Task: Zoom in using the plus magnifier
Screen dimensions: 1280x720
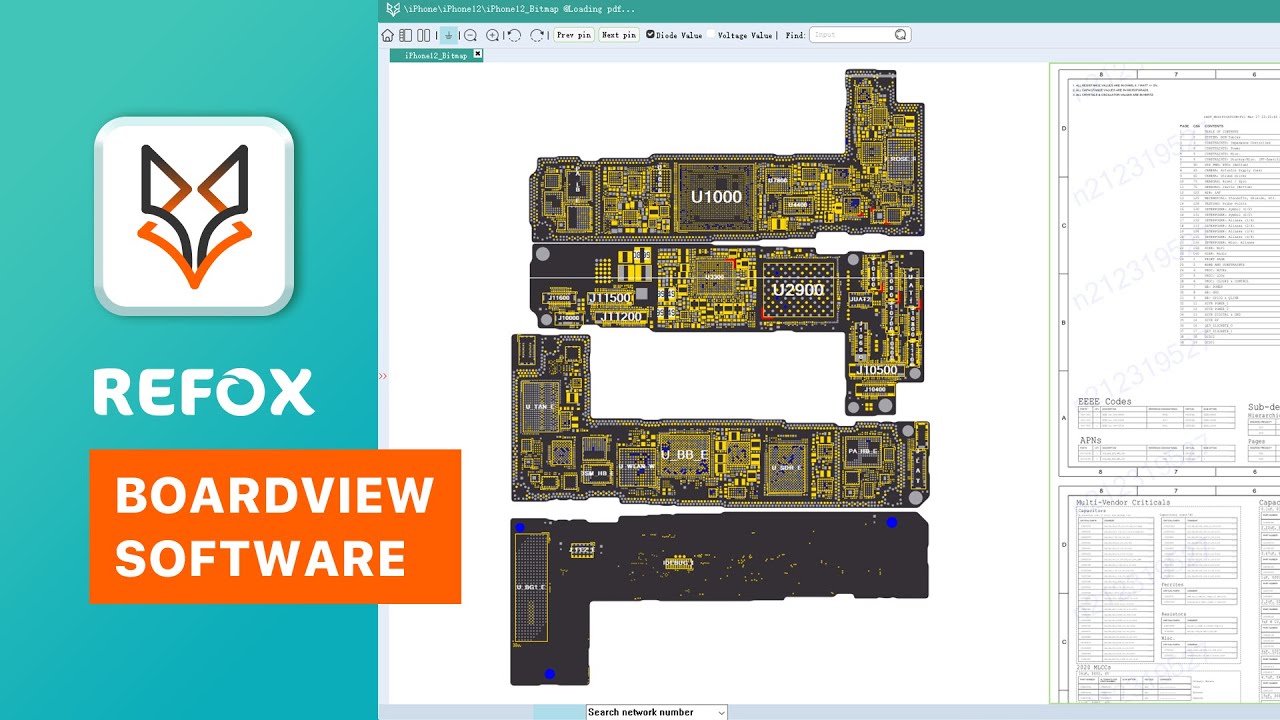Action: point(493,35)
